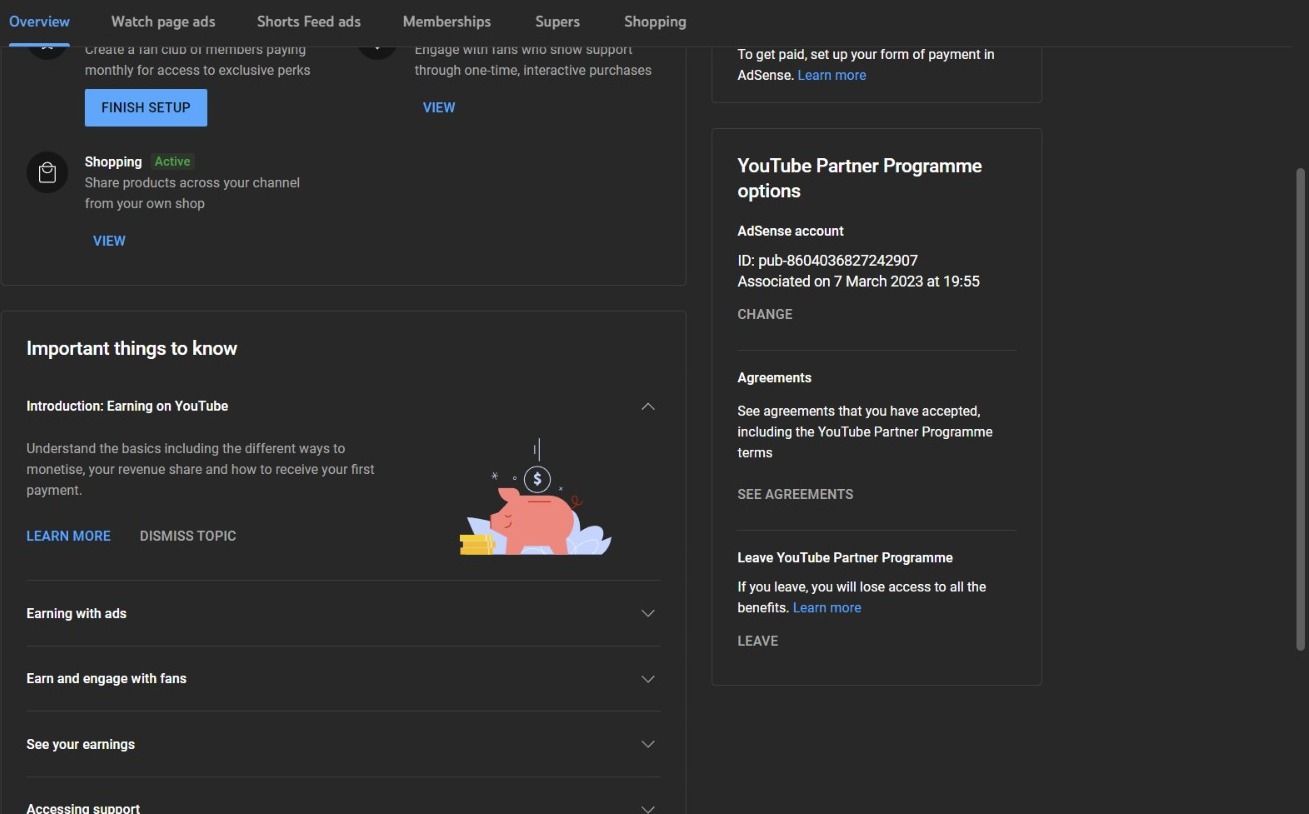This screenshot has height=814, width=1309.
Task: Select the Supers tab
Action: [x=557, y=21]
